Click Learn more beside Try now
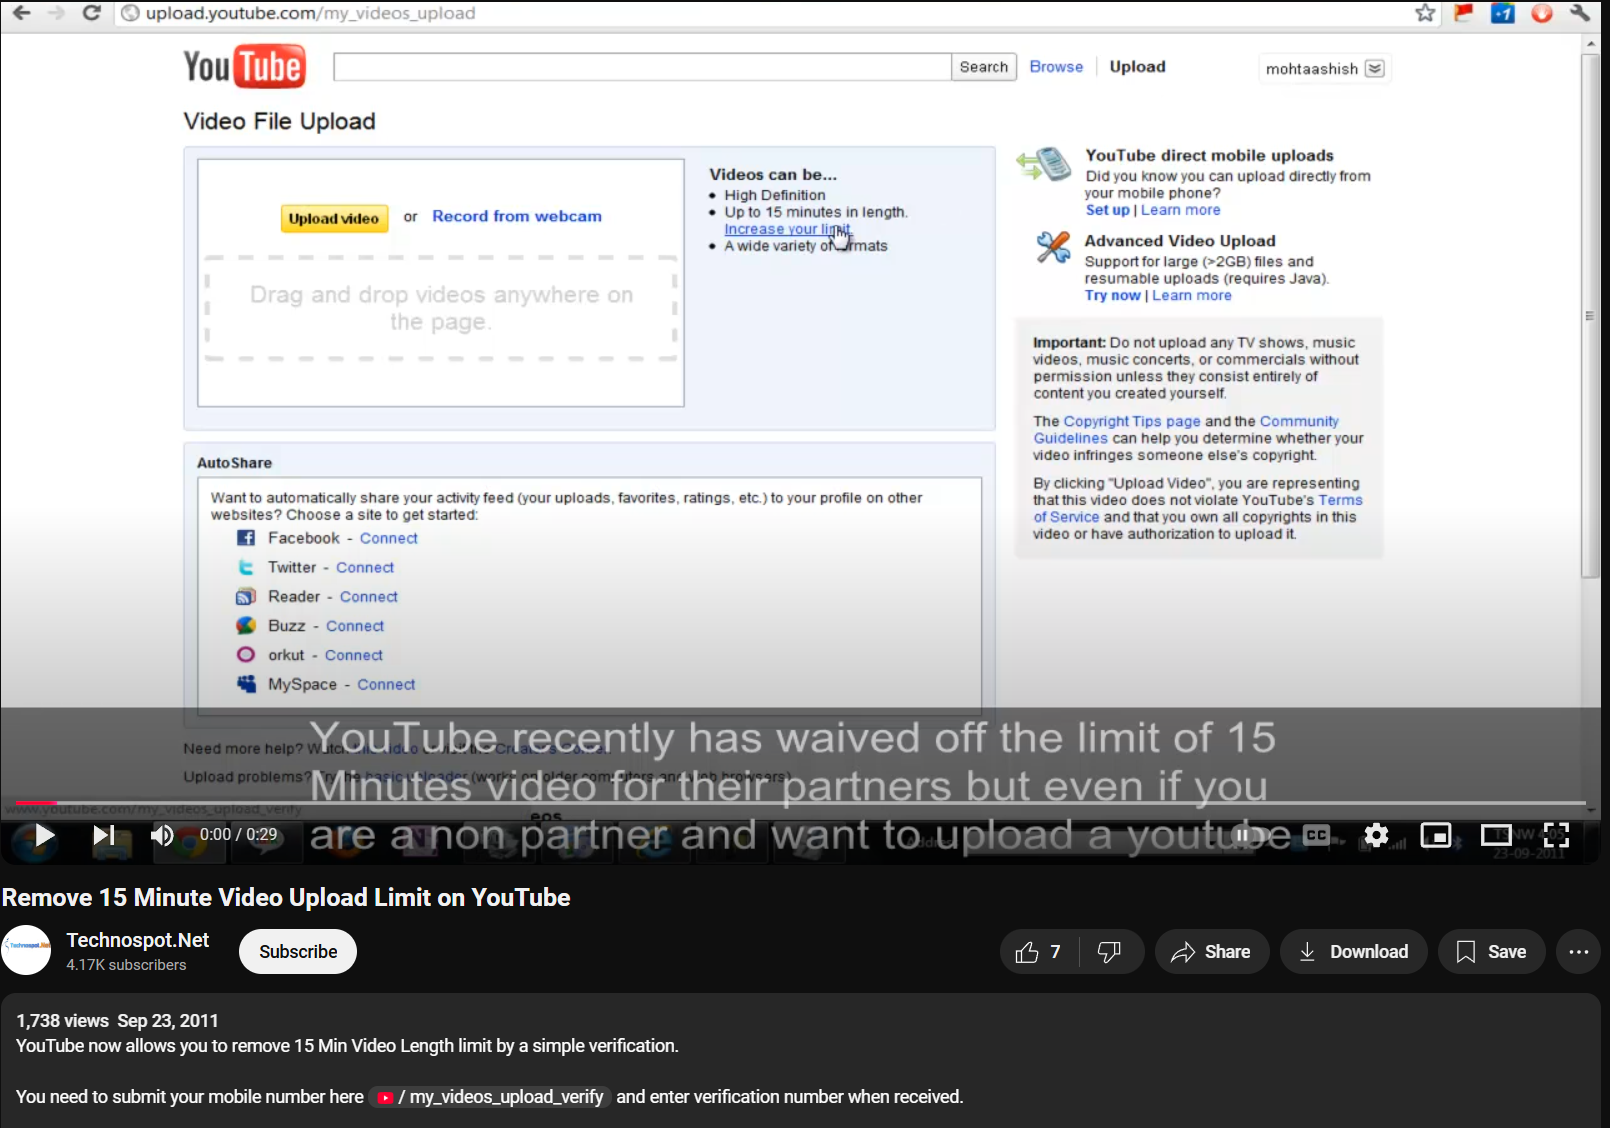 pos(1192,295)
